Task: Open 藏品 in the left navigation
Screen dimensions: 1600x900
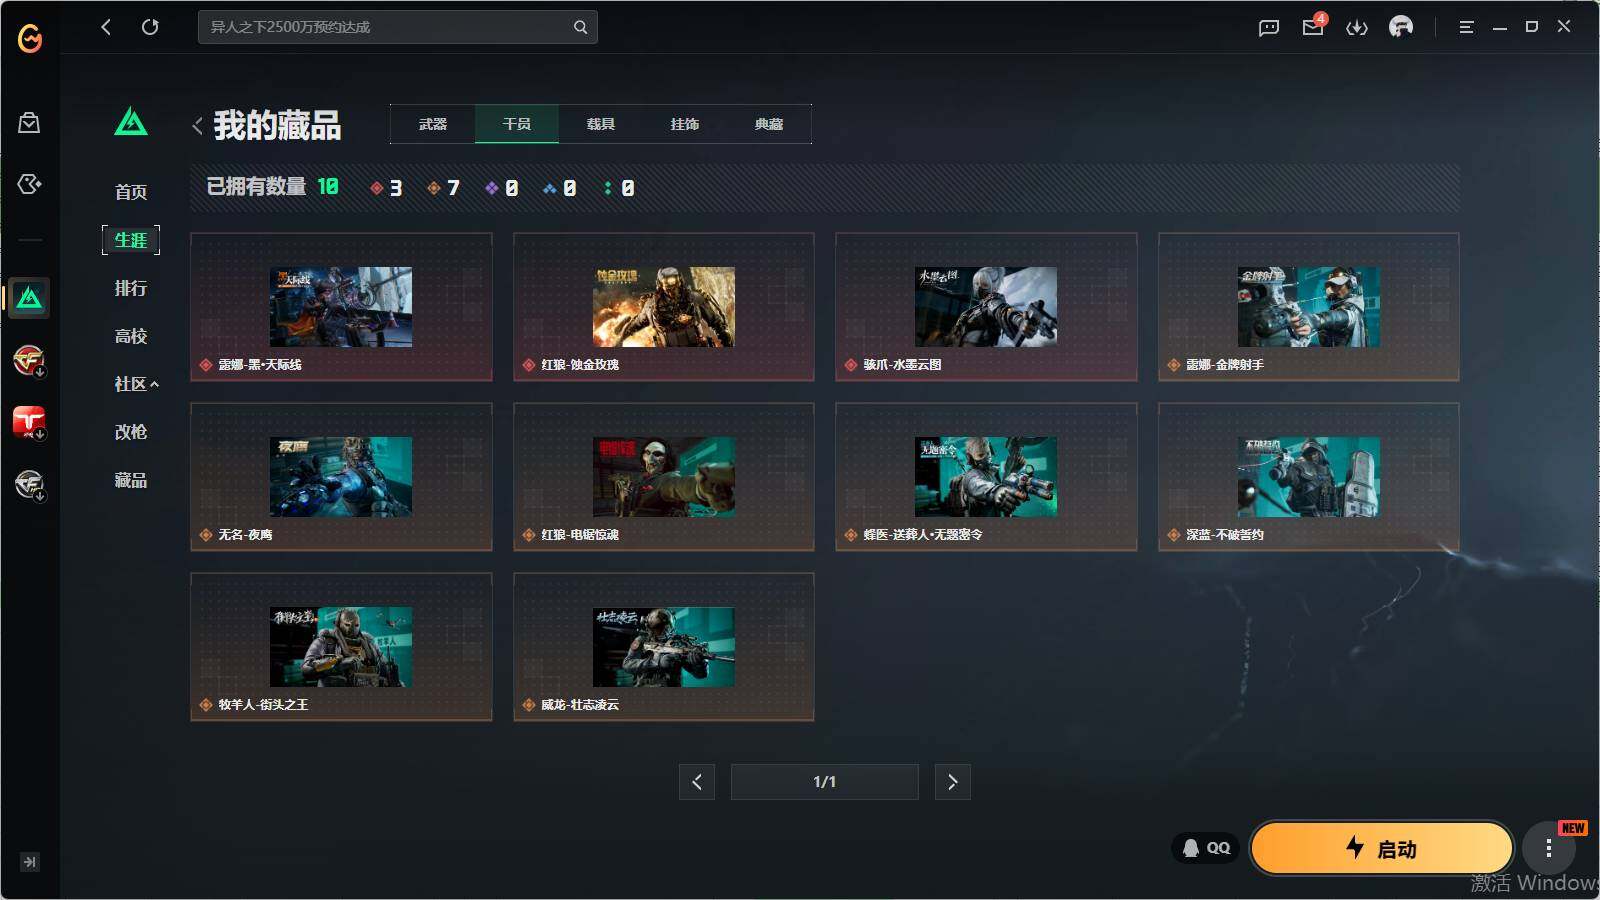Action: tap(131, 480)
